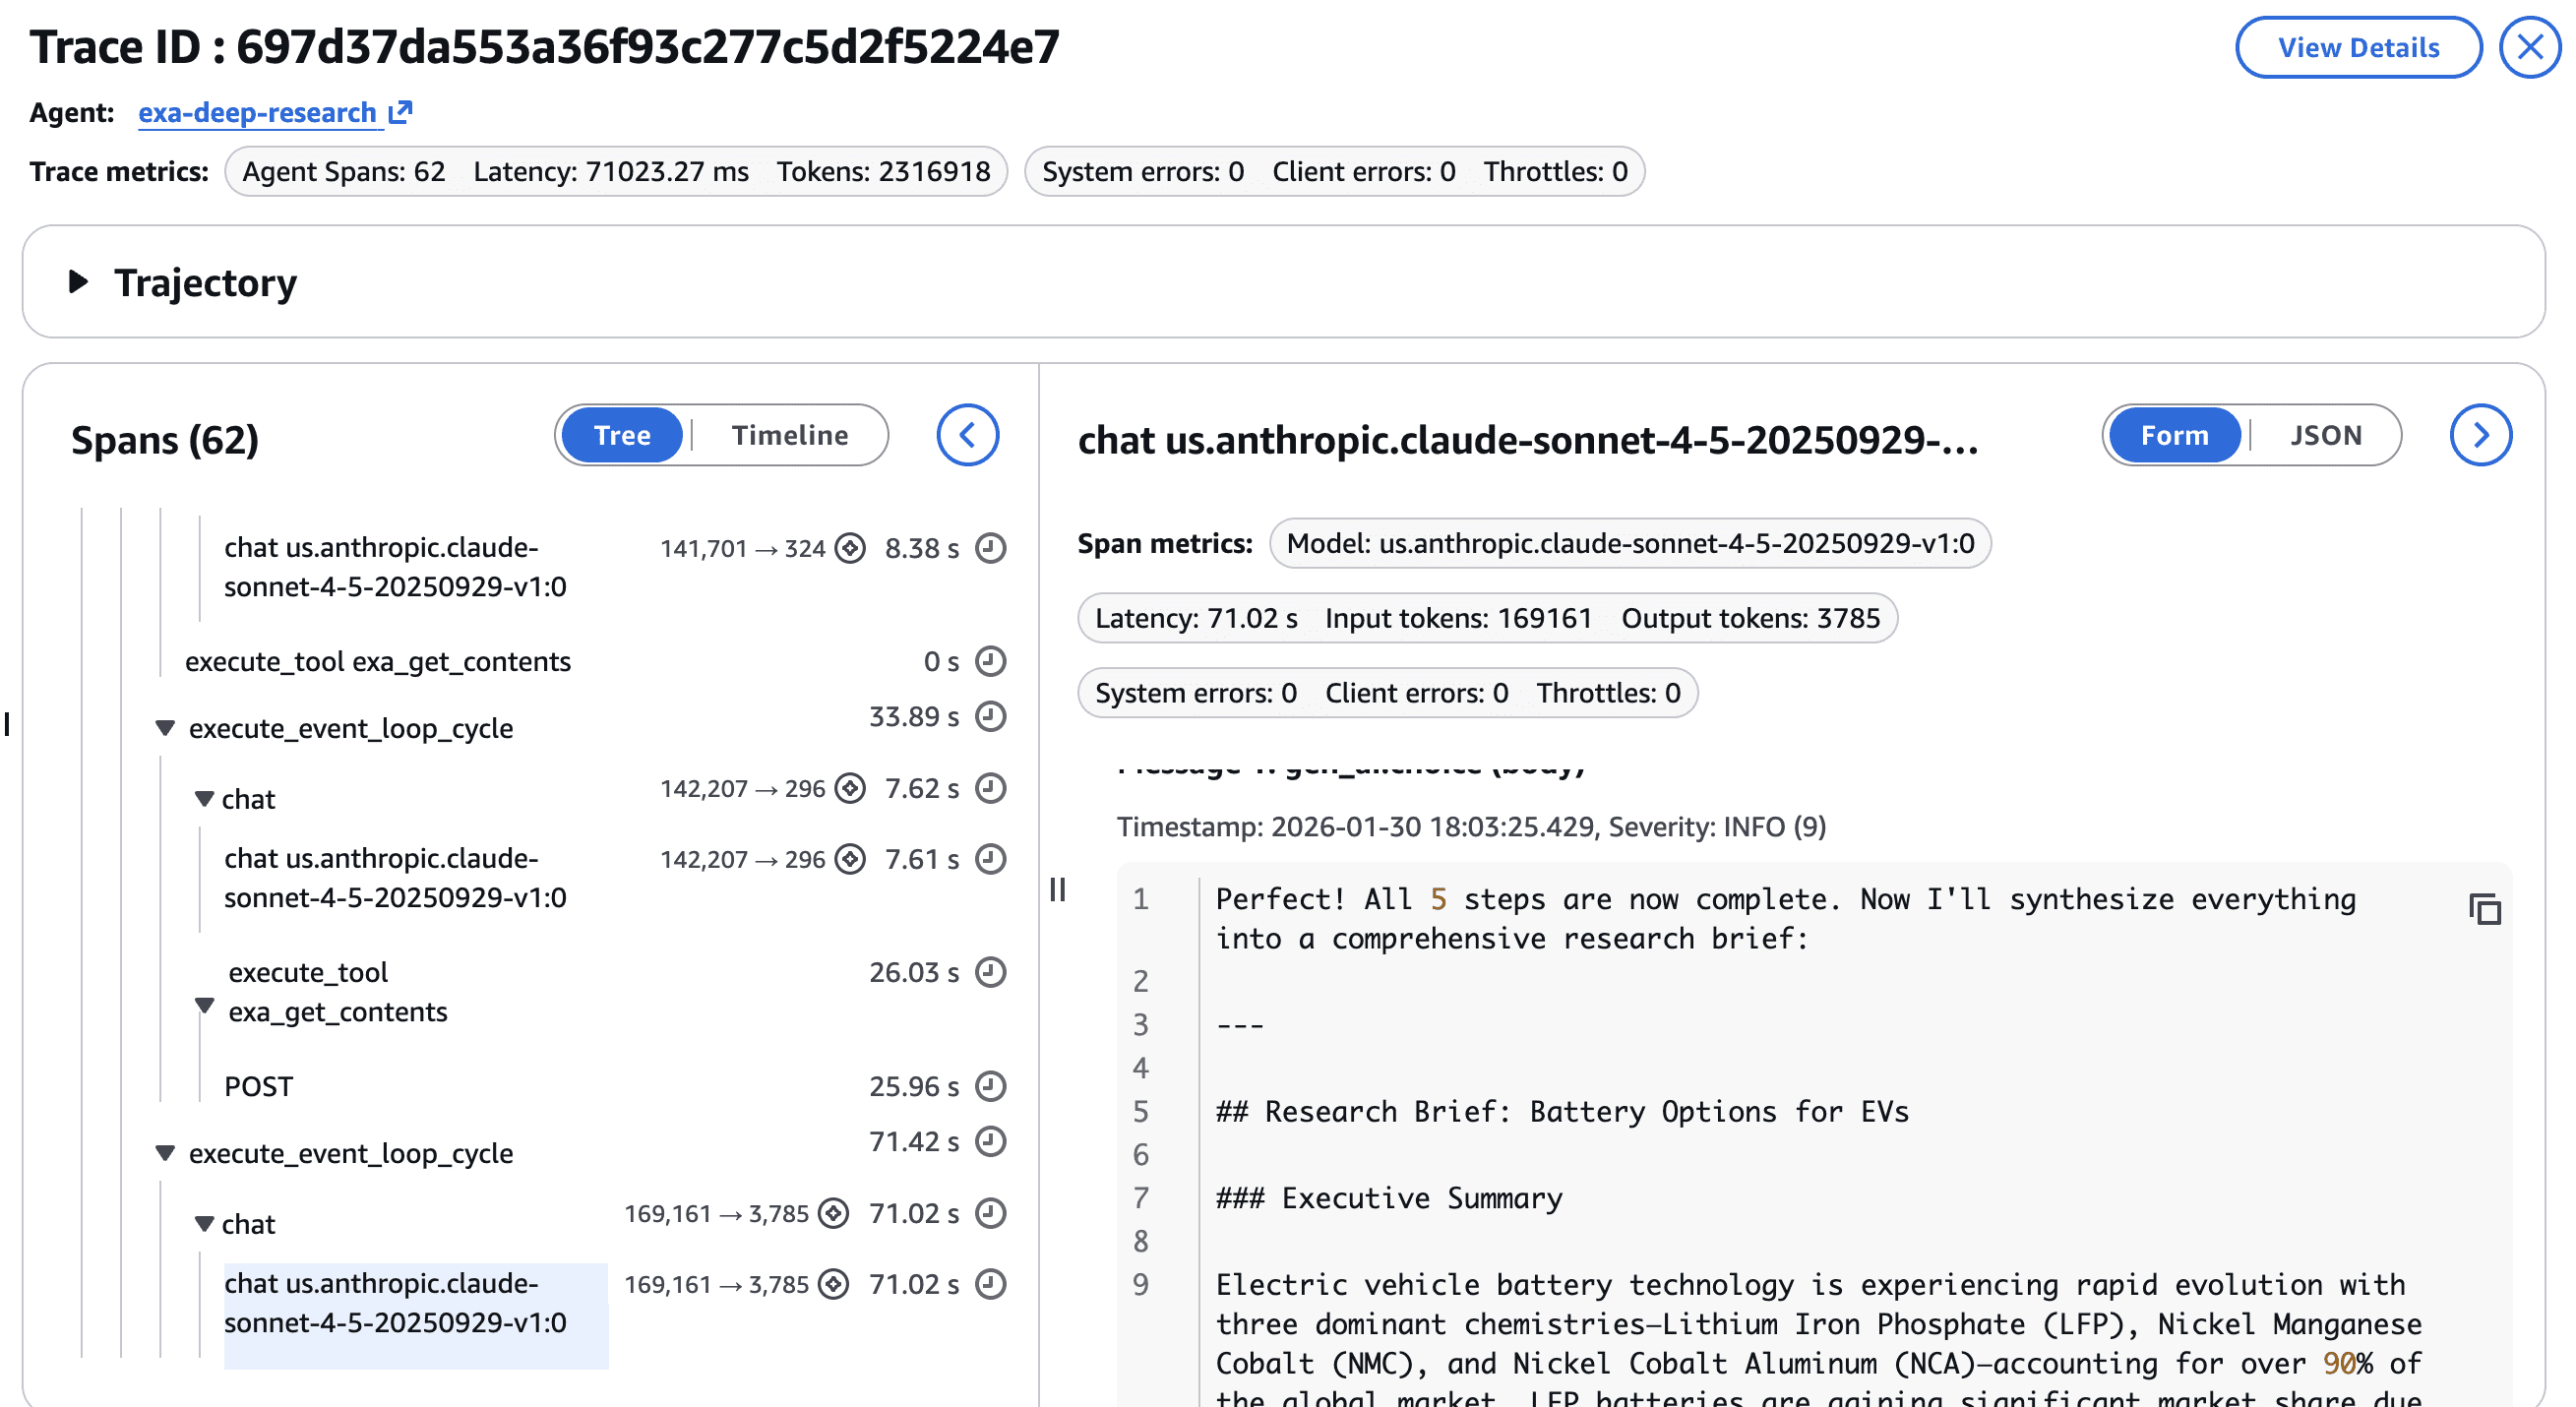
Task: Open the View Details button
Action: click(x=2358, y=47)
